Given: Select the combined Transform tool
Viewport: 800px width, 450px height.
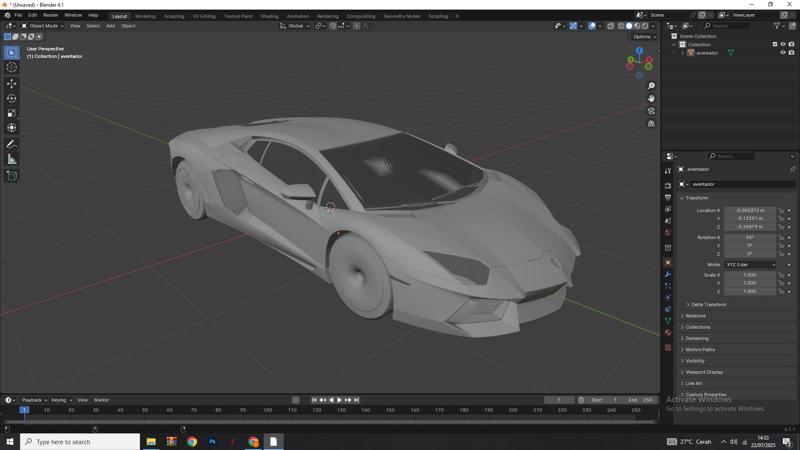Looking at the screenshot, I should pyautogui.click(x=12, y=128).
